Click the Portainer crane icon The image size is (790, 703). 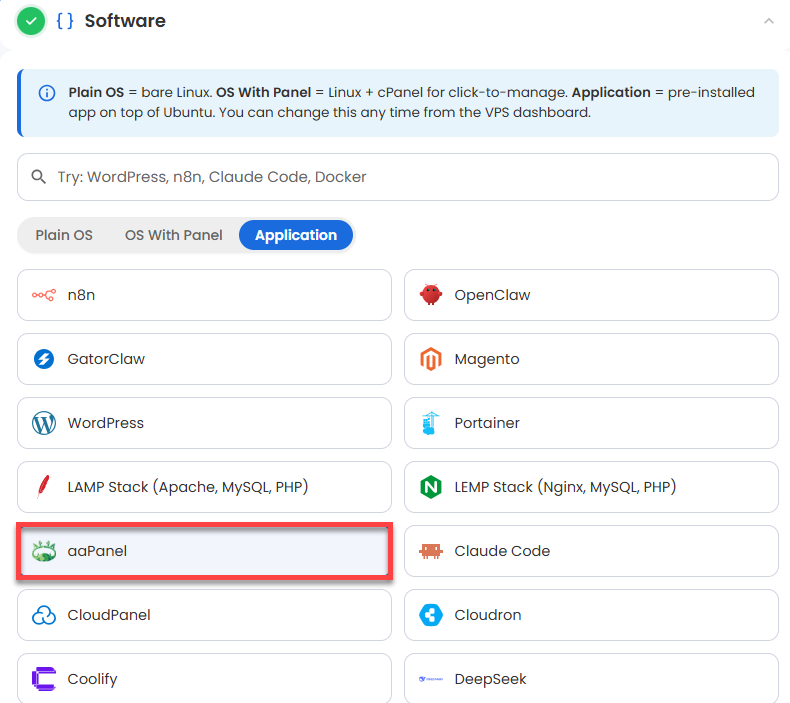430,423
